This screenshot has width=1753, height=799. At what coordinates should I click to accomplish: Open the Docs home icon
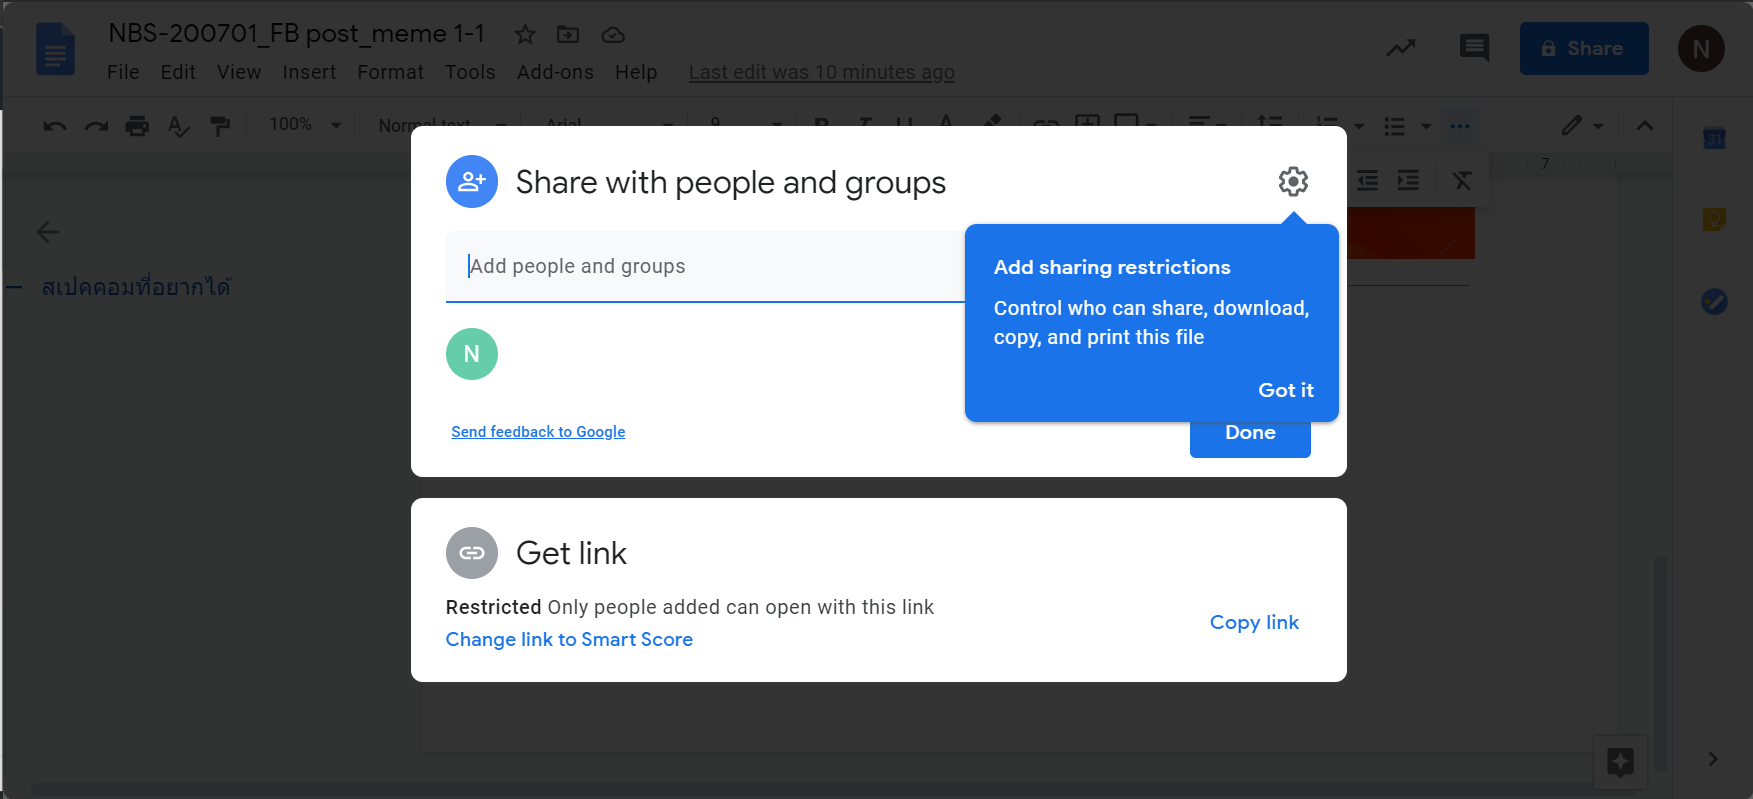pos(55,49)
